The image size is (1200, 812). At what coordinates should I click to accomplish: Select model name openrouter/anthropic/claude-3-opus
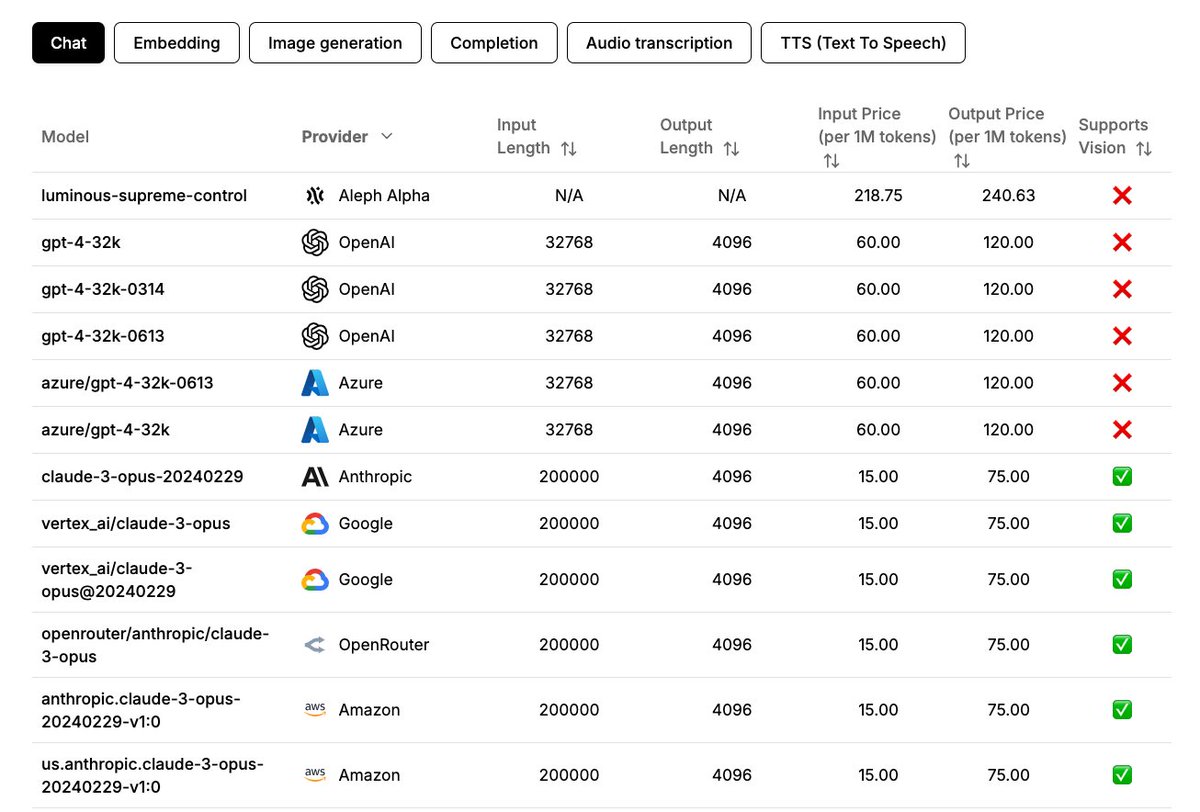[x=155, y=645]
